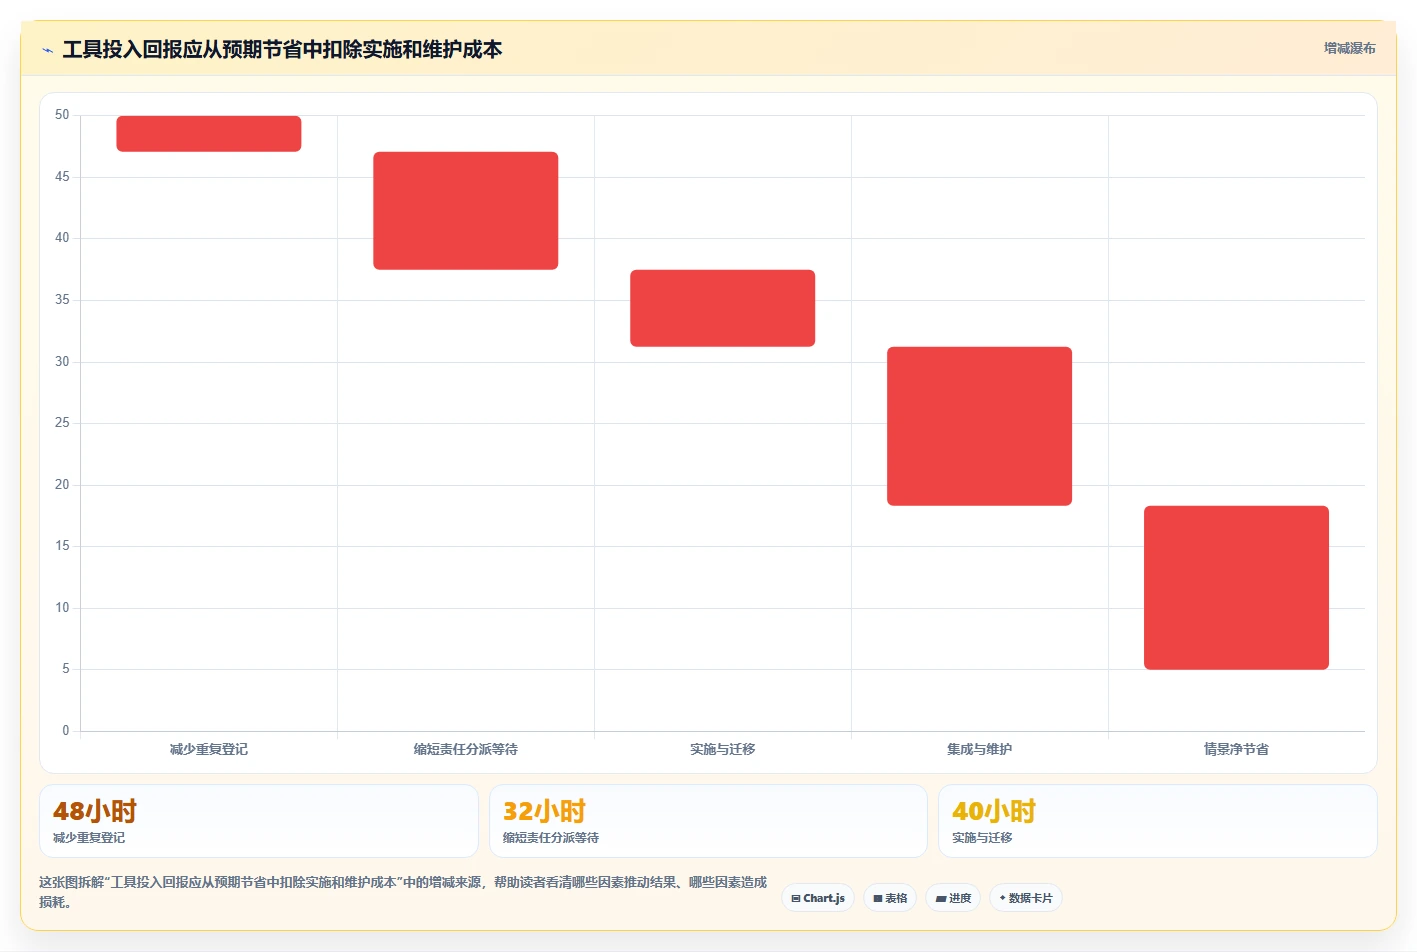Click the y-axis value 10
Viewport: 1417px width, 952px height.
(x=62, y=608)
